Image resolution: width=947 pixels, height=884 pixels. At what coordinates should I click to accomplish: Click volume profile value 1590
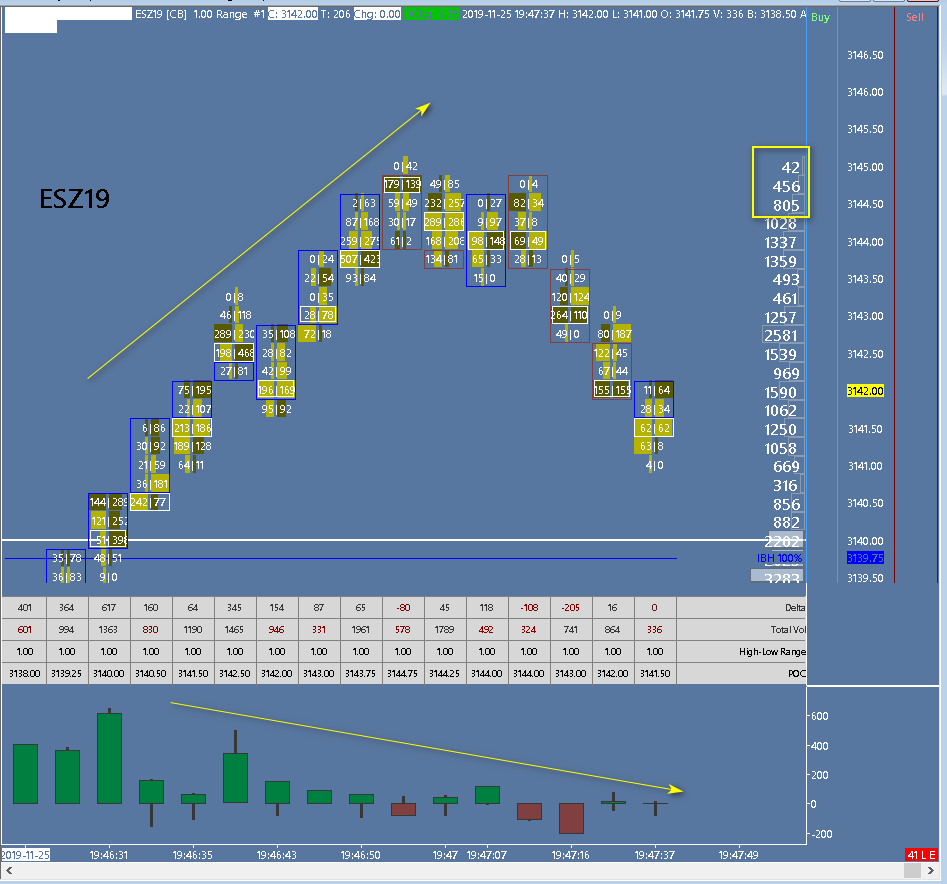[781, 392]
